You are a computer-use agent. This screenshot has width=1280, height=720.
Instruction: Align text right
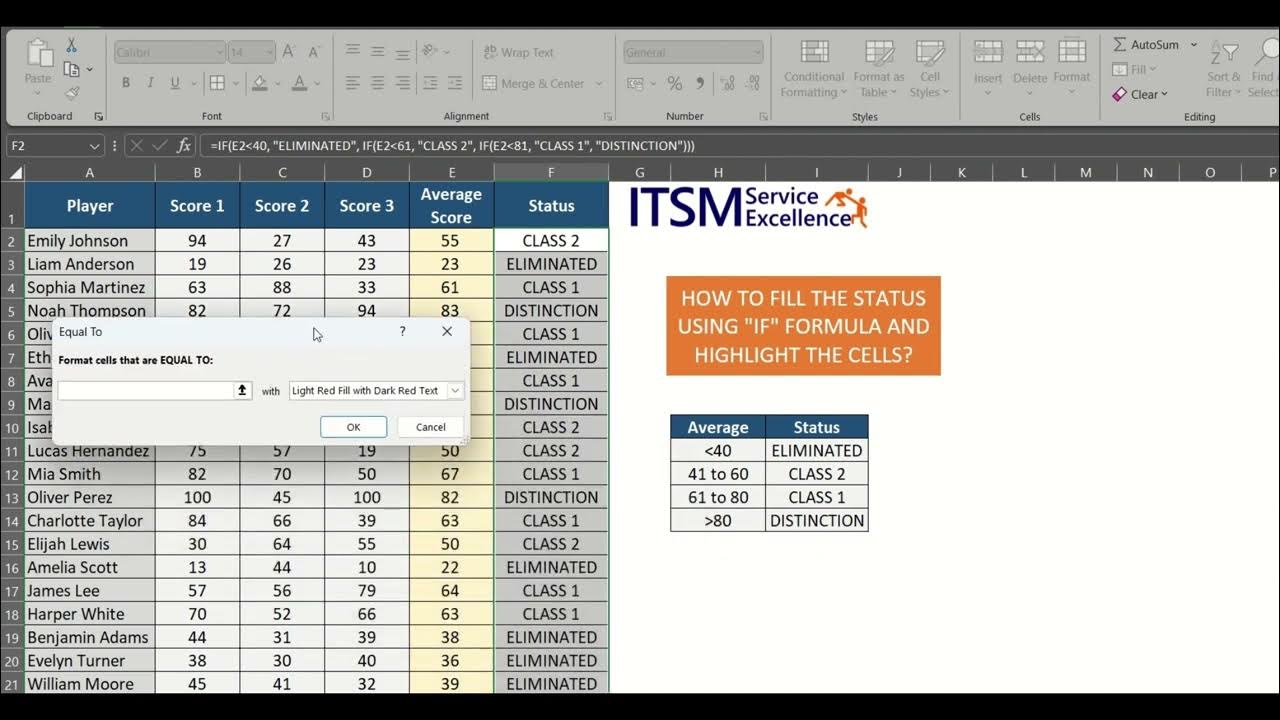[x=402, y=83]
